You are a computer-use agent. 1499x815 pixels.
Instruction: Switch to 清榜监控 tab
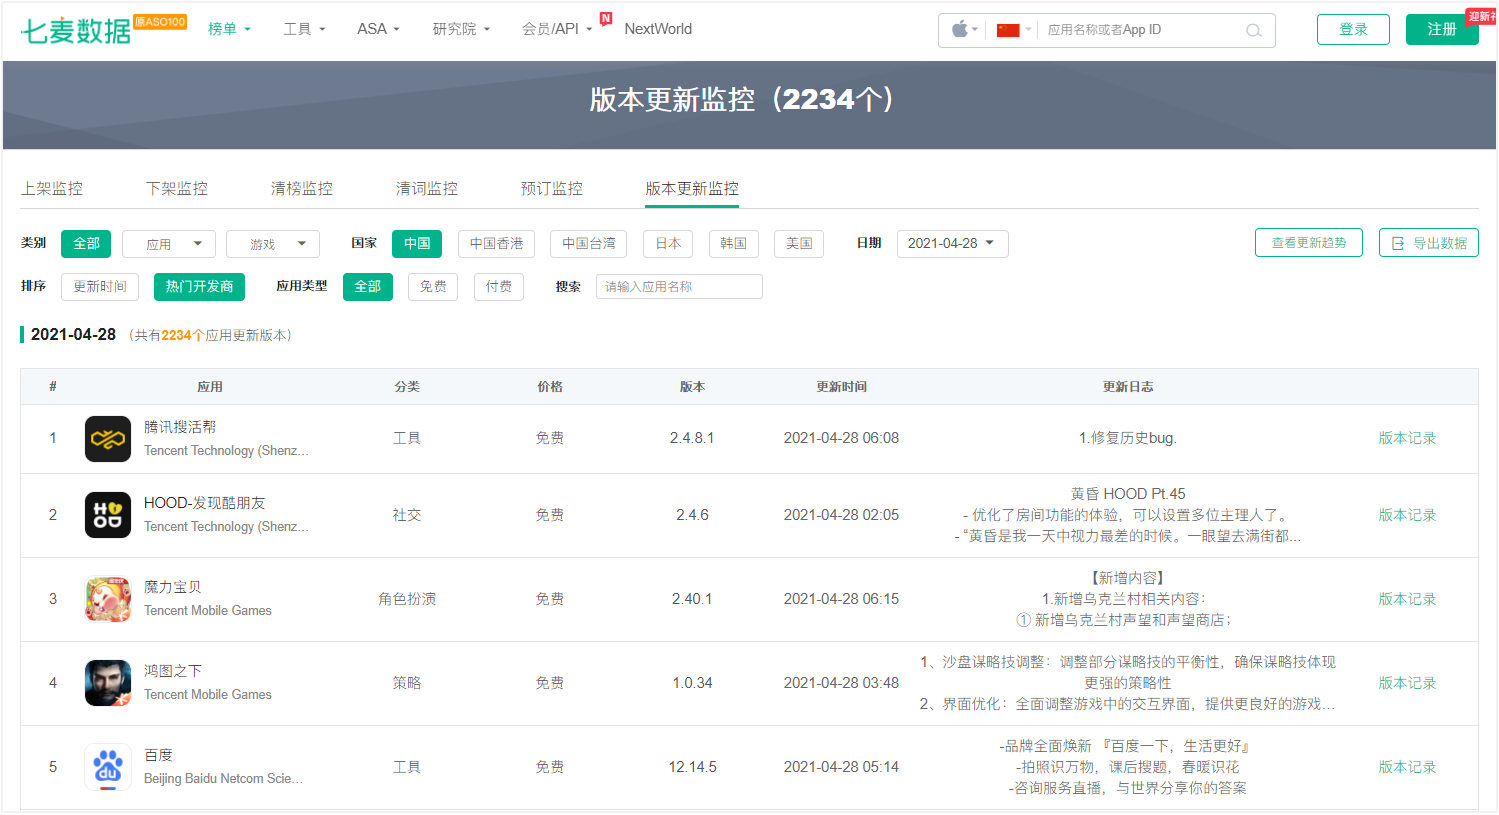[x=302, y=189]
